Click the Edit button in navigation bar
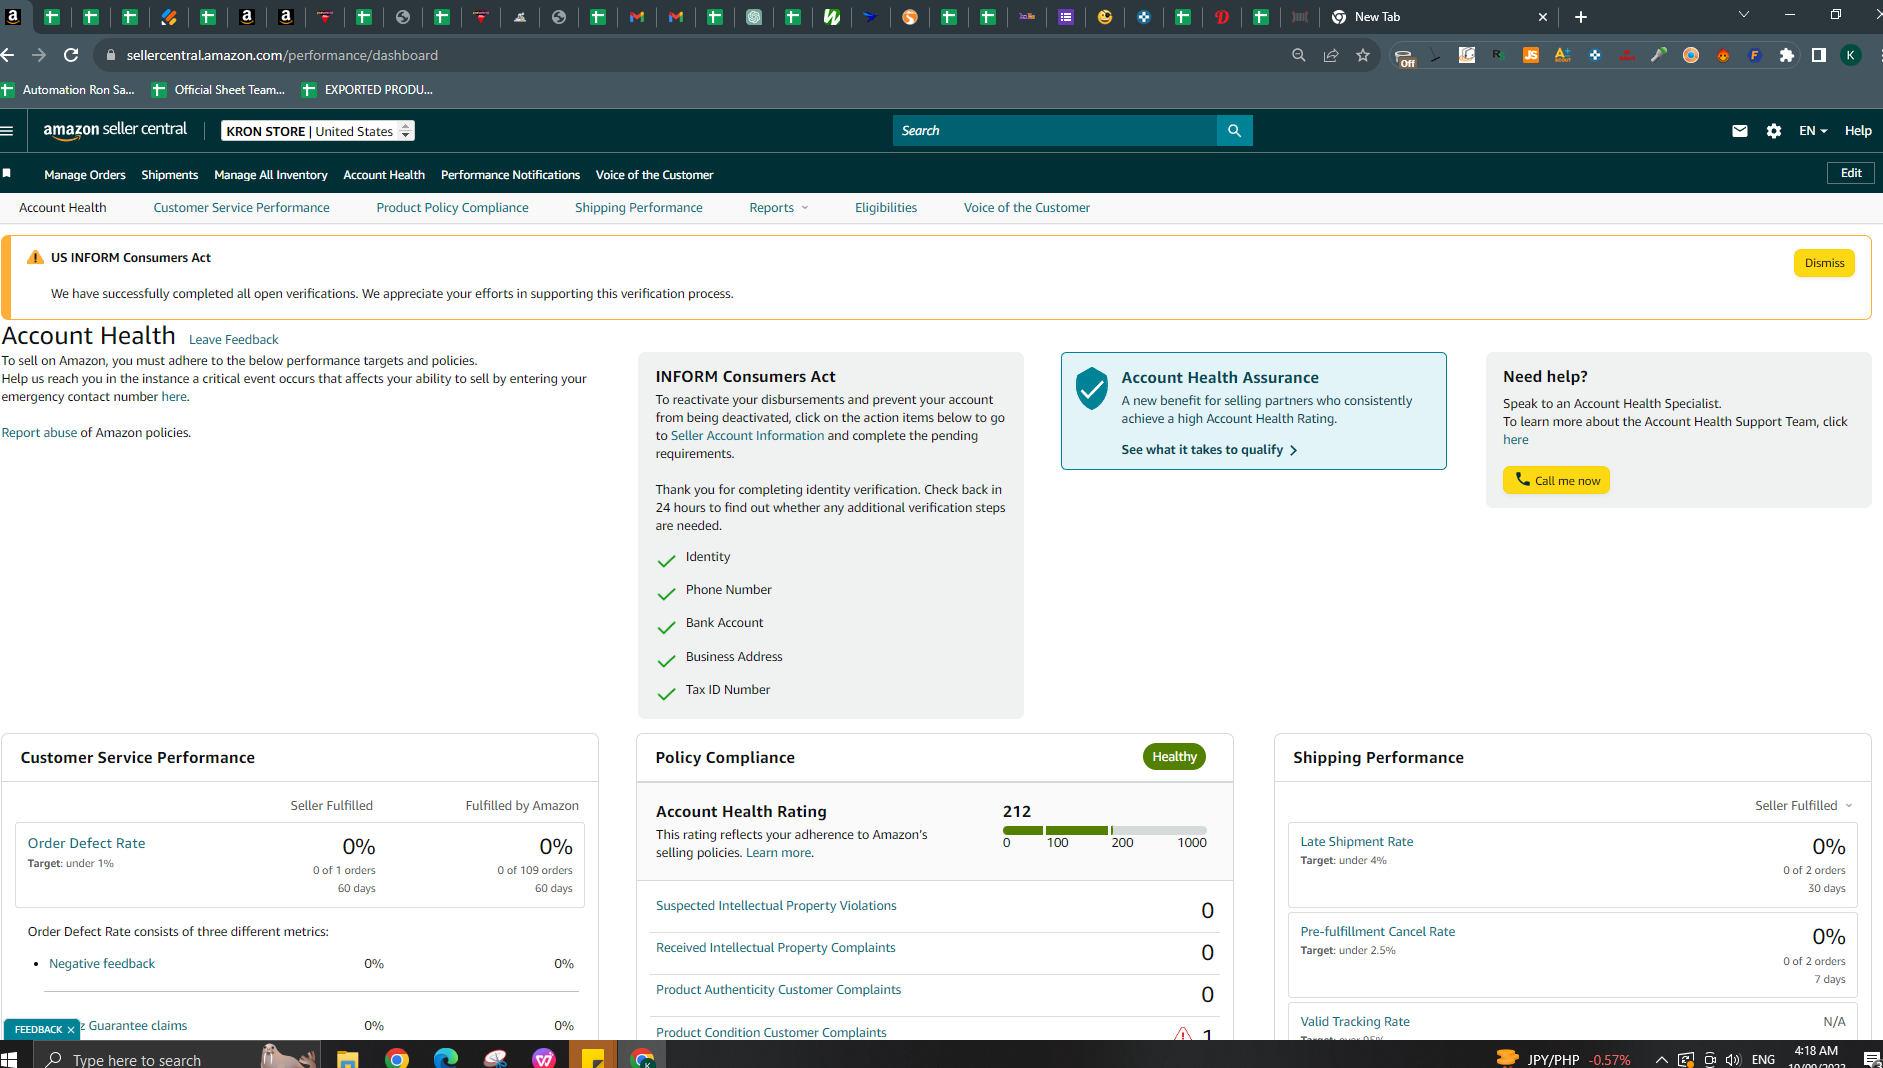The width and height of the screenshot is (1883, 1068). (x=1851, y=173)
